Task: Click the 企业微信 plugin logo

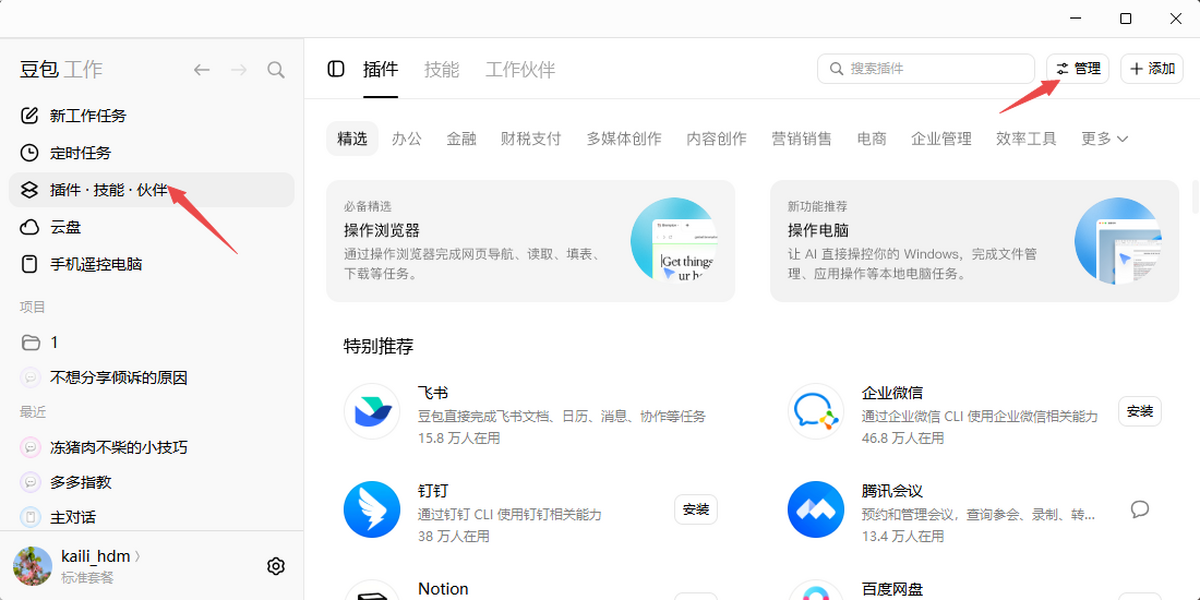Action: 816,411
